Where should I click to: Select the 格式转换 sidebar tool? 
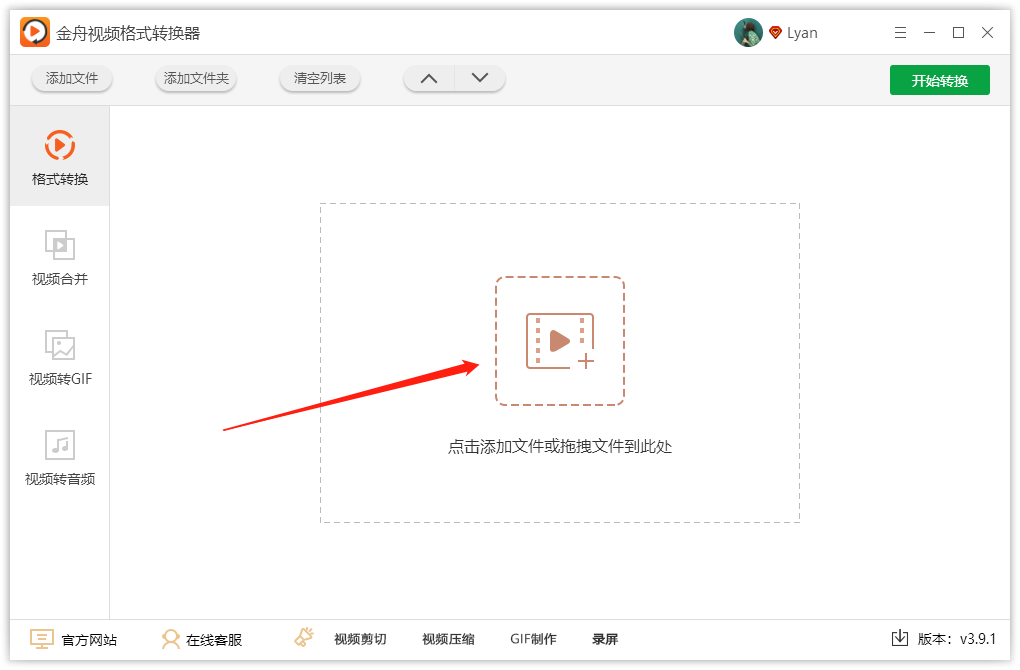(x=60, y=157)
